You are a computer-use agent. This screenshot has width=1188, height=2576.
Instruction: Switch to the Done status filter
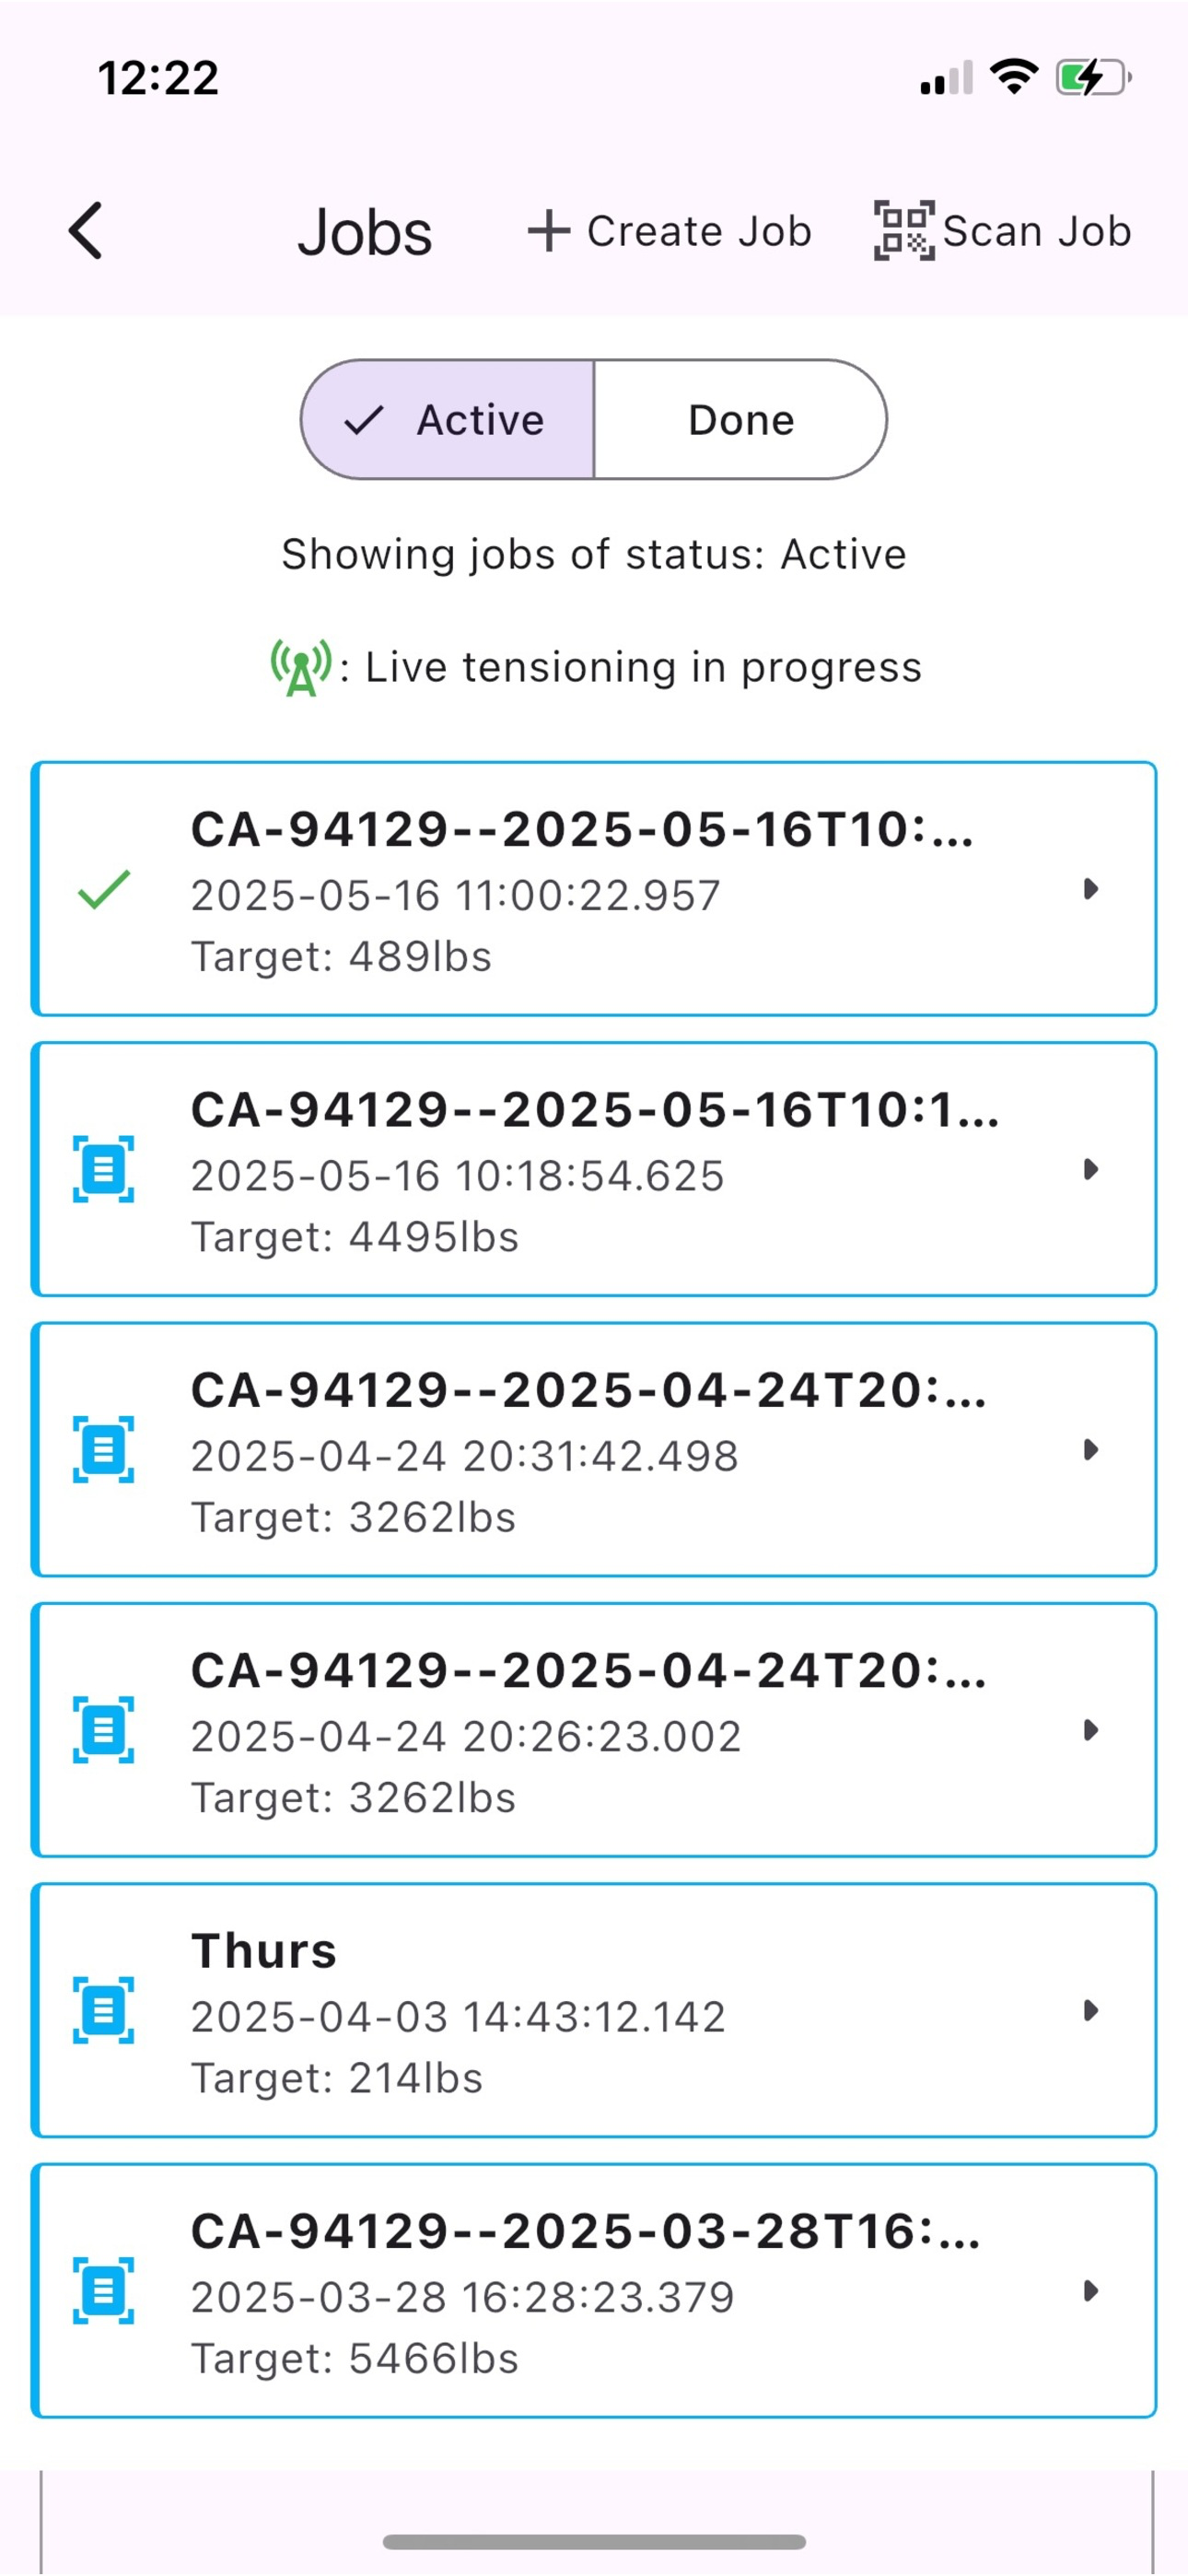pos(741,419)
